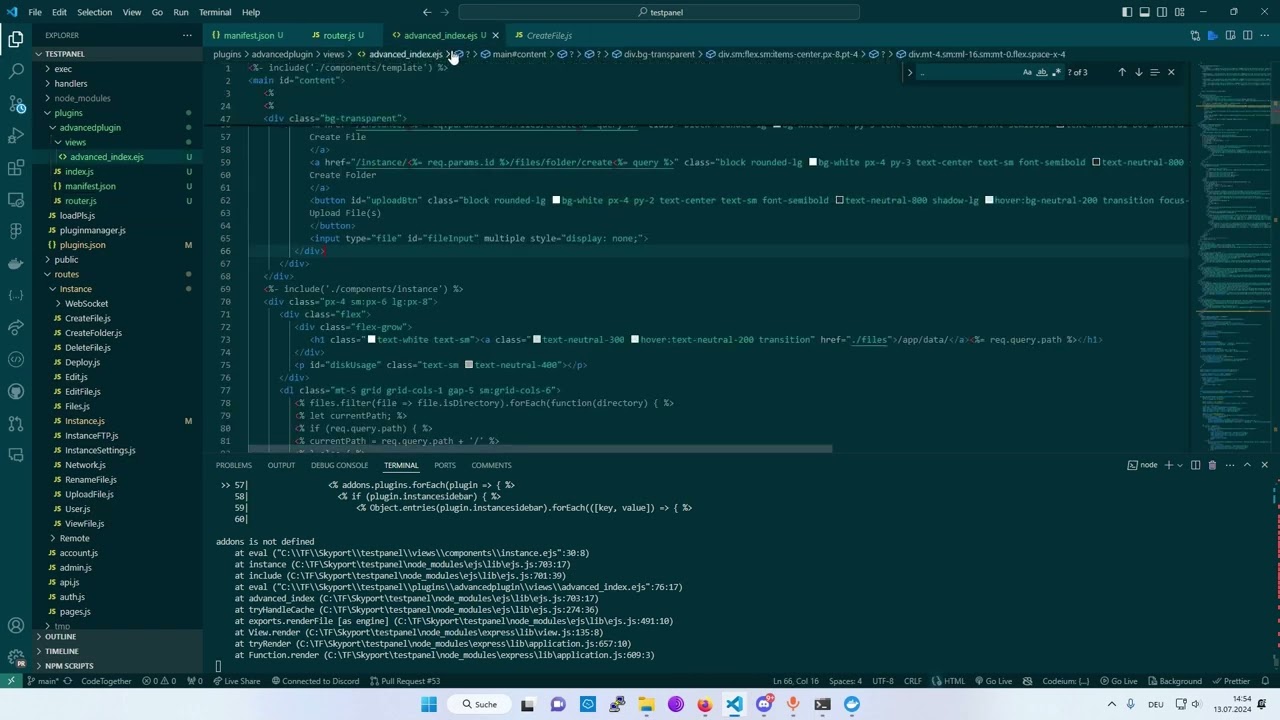Open new terminal profile dropdown
Screen dimensions: 1280x720
point(1178,465)
